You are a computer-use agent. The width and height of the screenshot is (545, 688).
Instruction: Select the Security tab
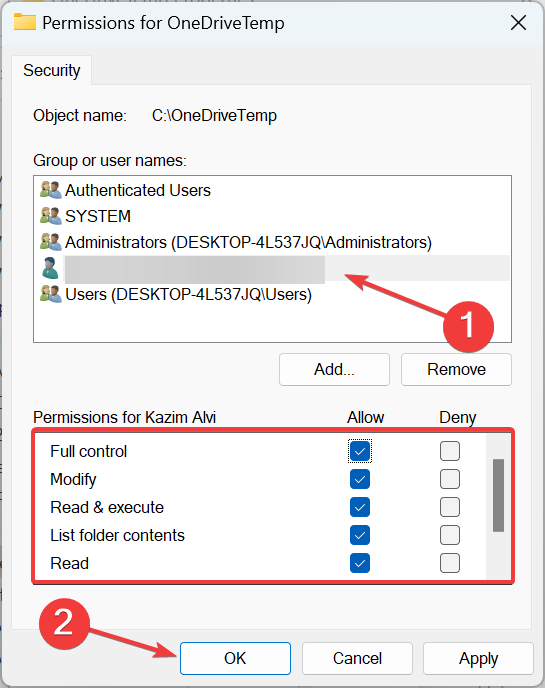tap(52, 70)
